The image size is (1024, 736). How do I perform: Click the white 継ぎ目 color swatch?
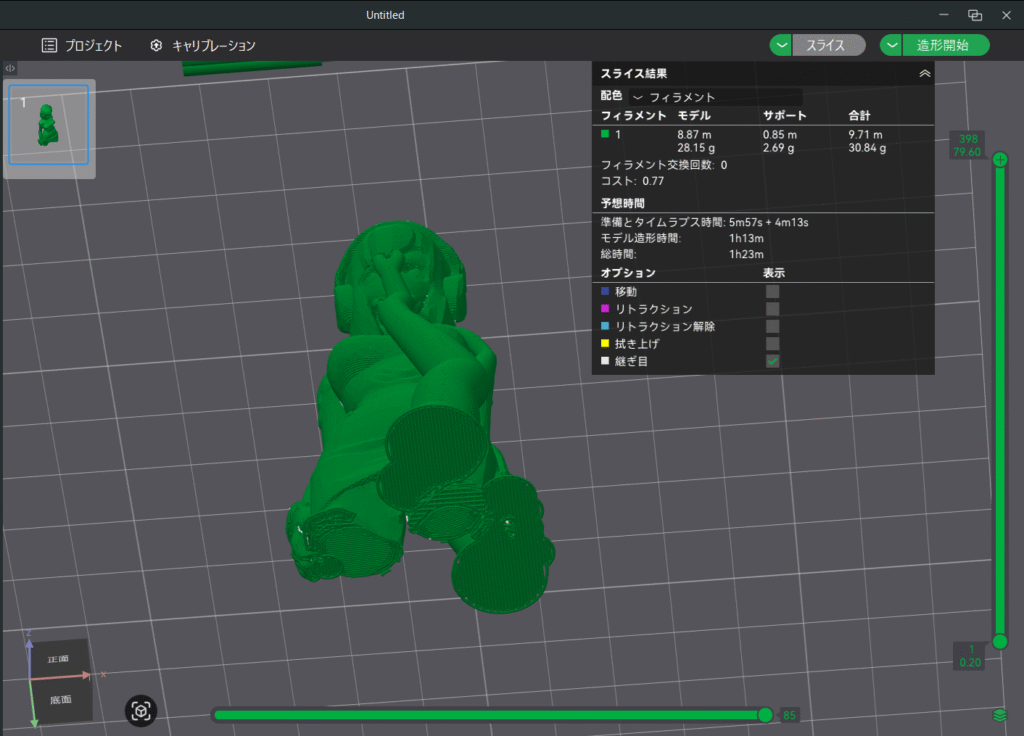605,360
